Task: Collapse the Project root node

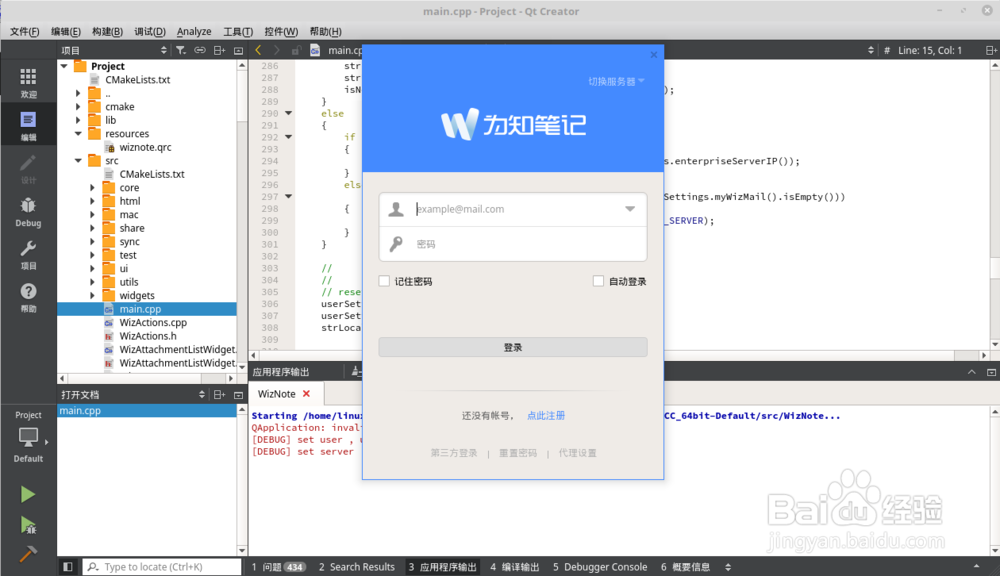Action: [x=64, y=66]
